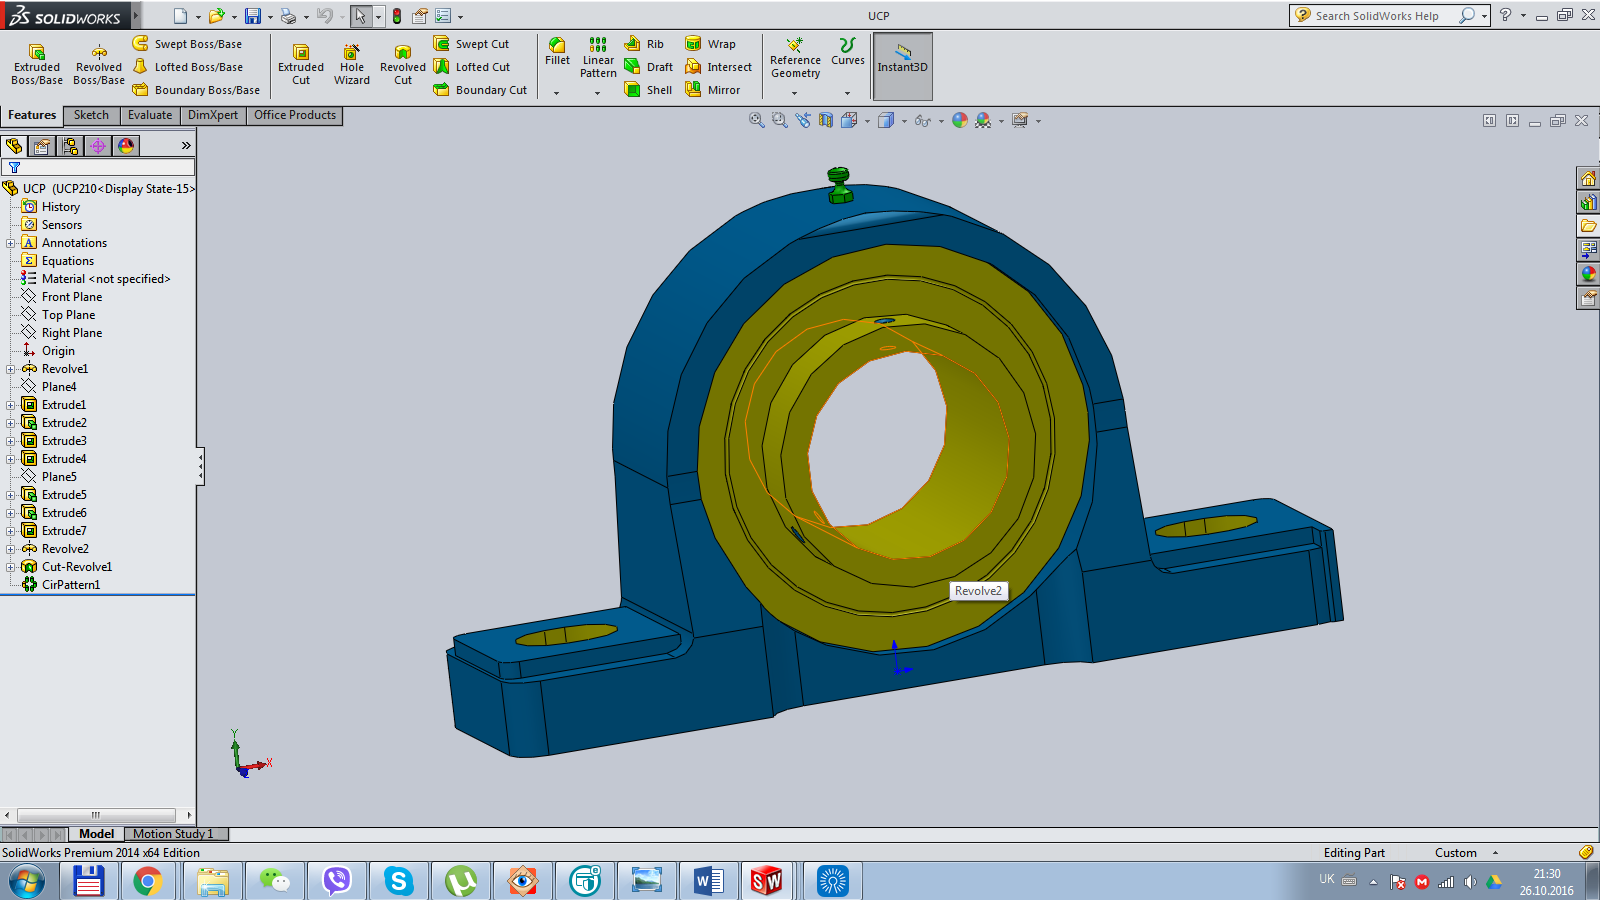Choose Lofted Boss/Base feature

[188, 67]
